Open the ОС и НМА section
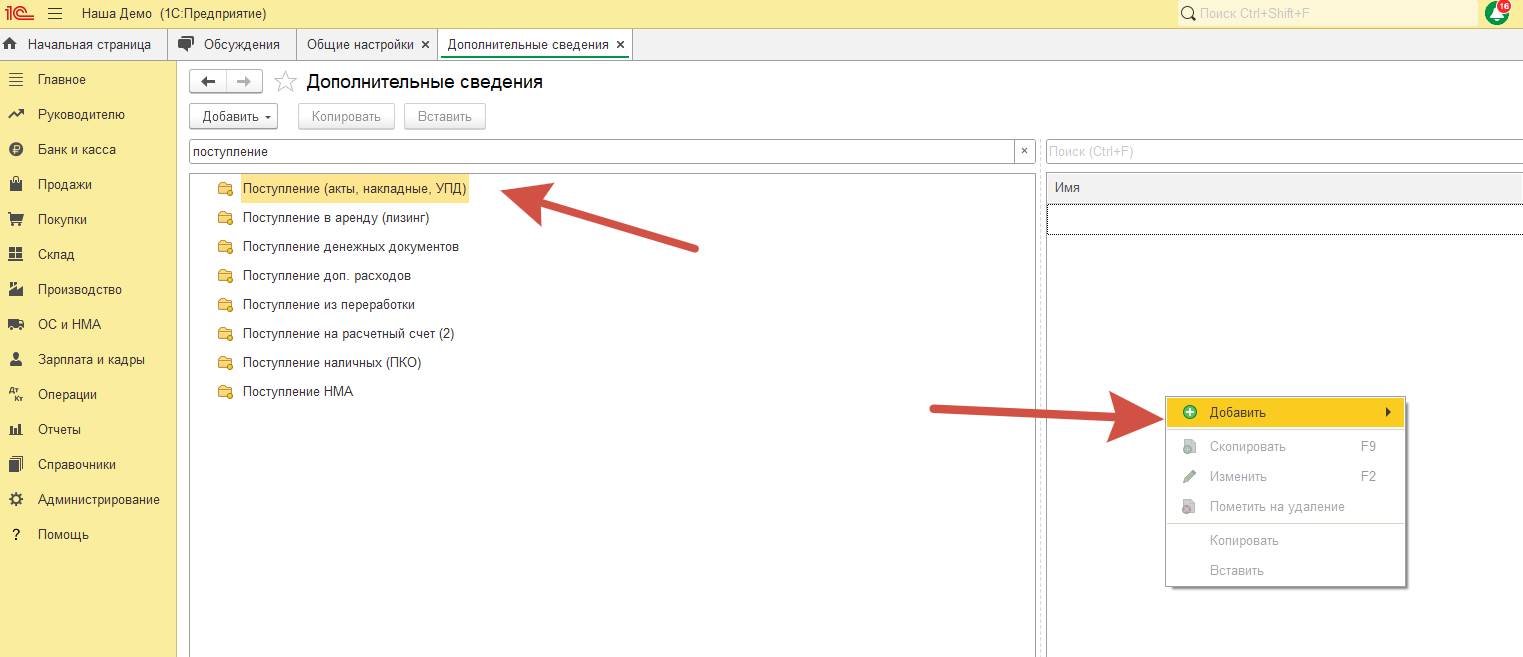1523x657 pixels. point(69,324)
